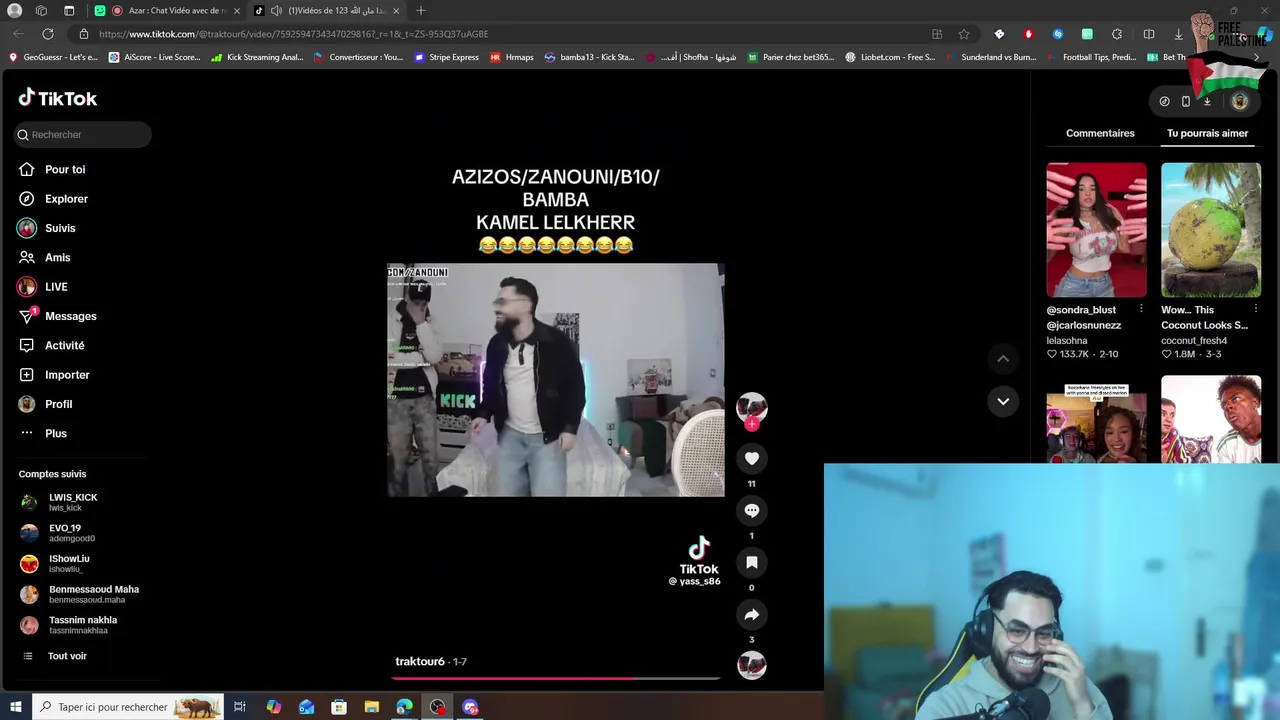Open Messages inbox
Image resolution: width=1280 pixels, height=720 pixels.
click(x=57, y=316)
